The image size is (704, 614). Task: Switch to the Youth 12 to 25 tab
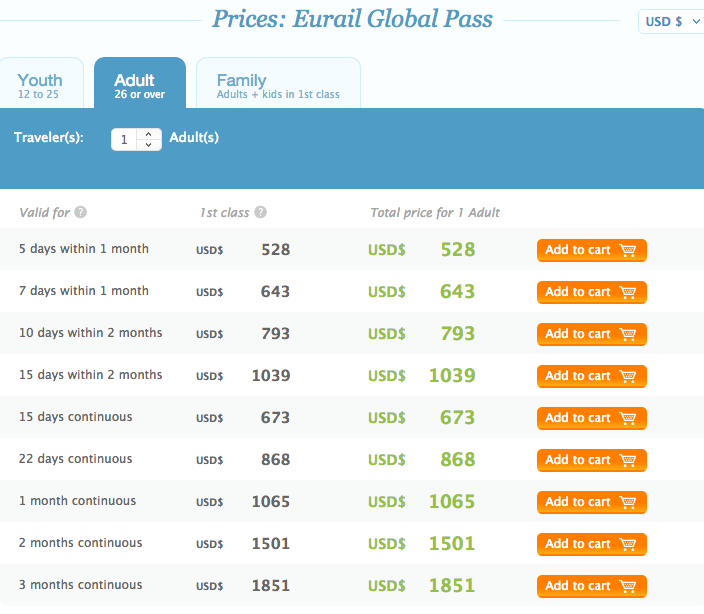pyautogui.click(x=41, y=83)
